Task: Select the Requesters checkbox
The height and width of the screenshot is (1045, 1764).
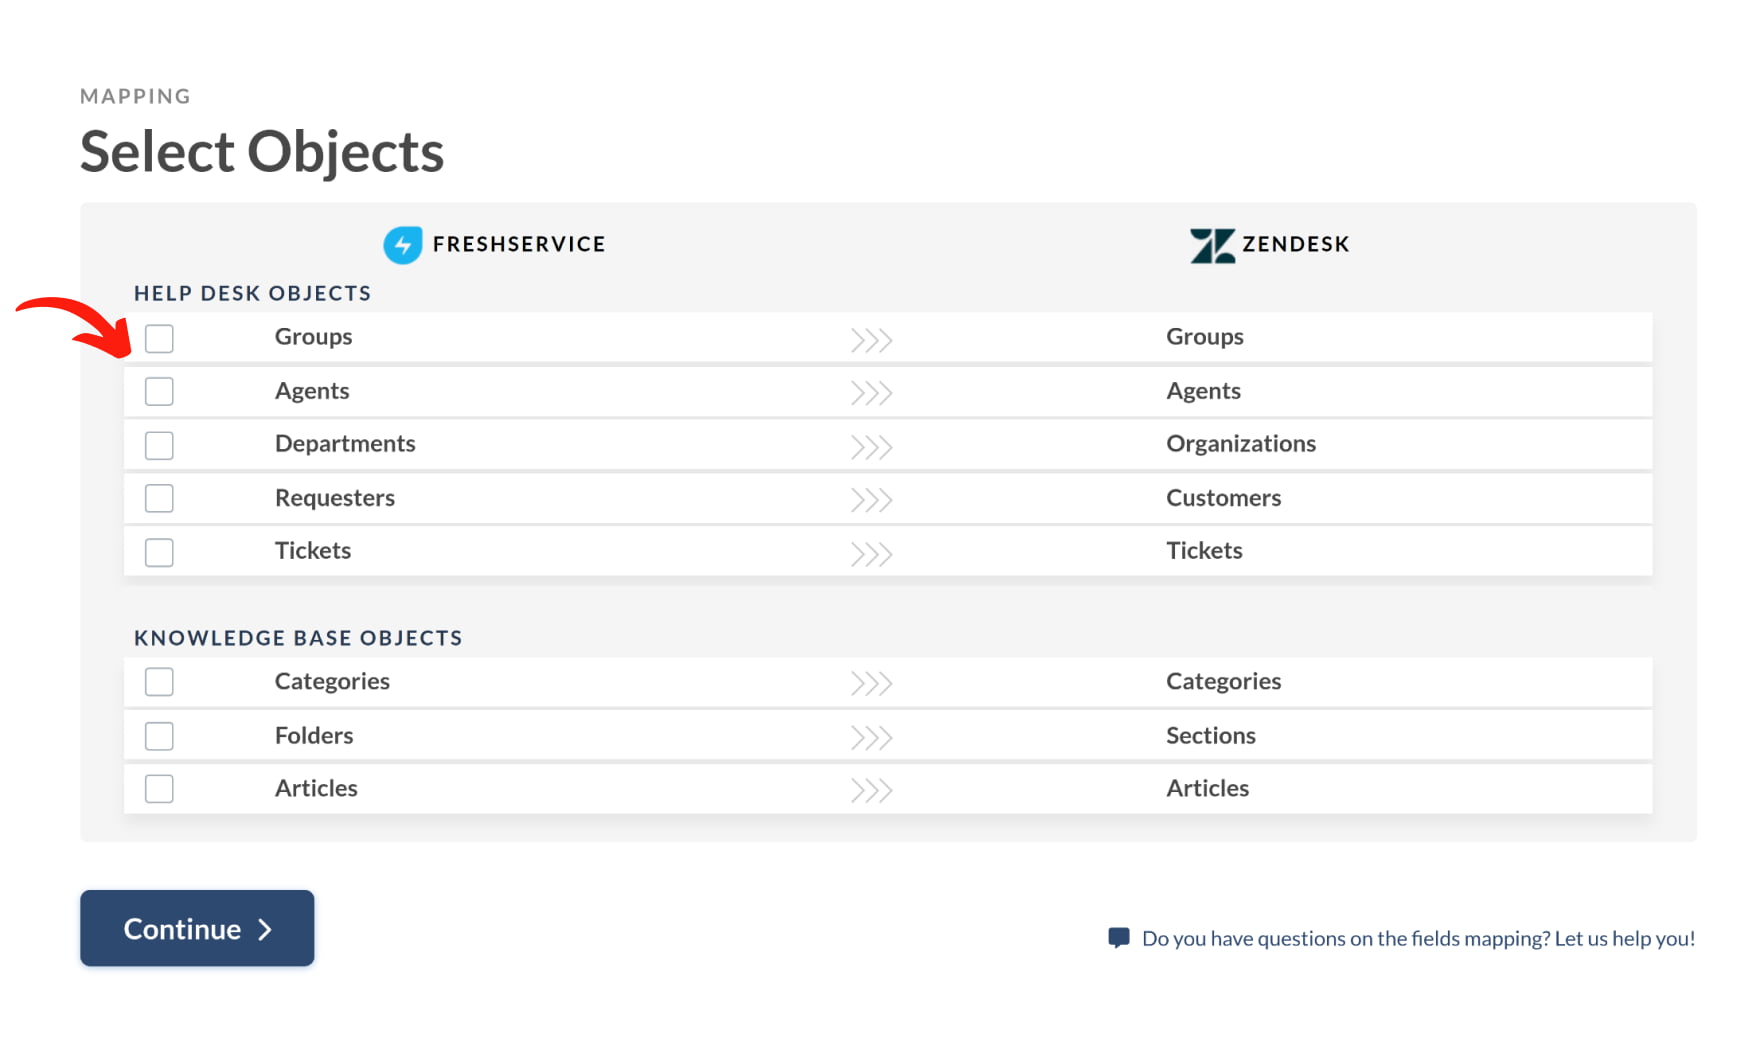Action: (159, 498)
